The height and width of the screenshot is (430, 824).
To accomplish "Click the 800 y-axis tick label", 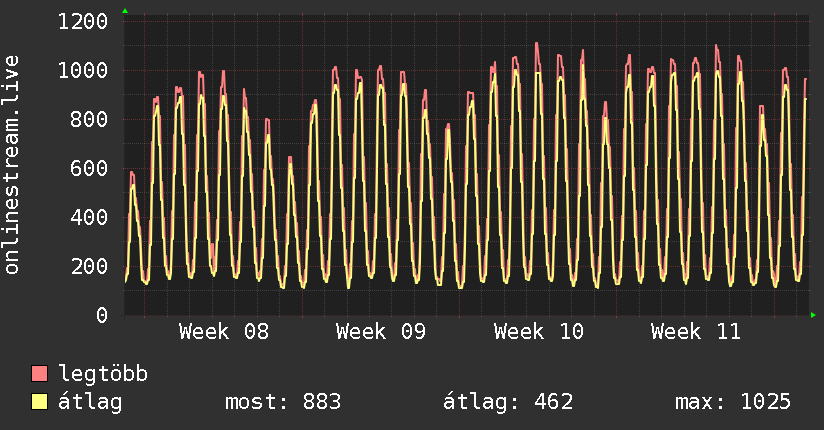I will coord(89,119).
